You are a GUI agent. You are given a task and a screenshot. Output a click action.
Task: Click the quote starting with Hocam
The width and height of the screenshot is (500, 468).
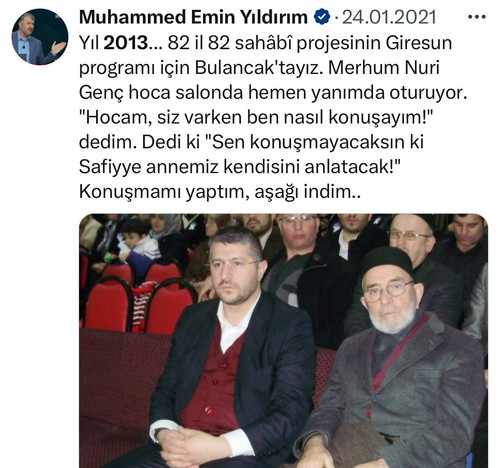256,117
